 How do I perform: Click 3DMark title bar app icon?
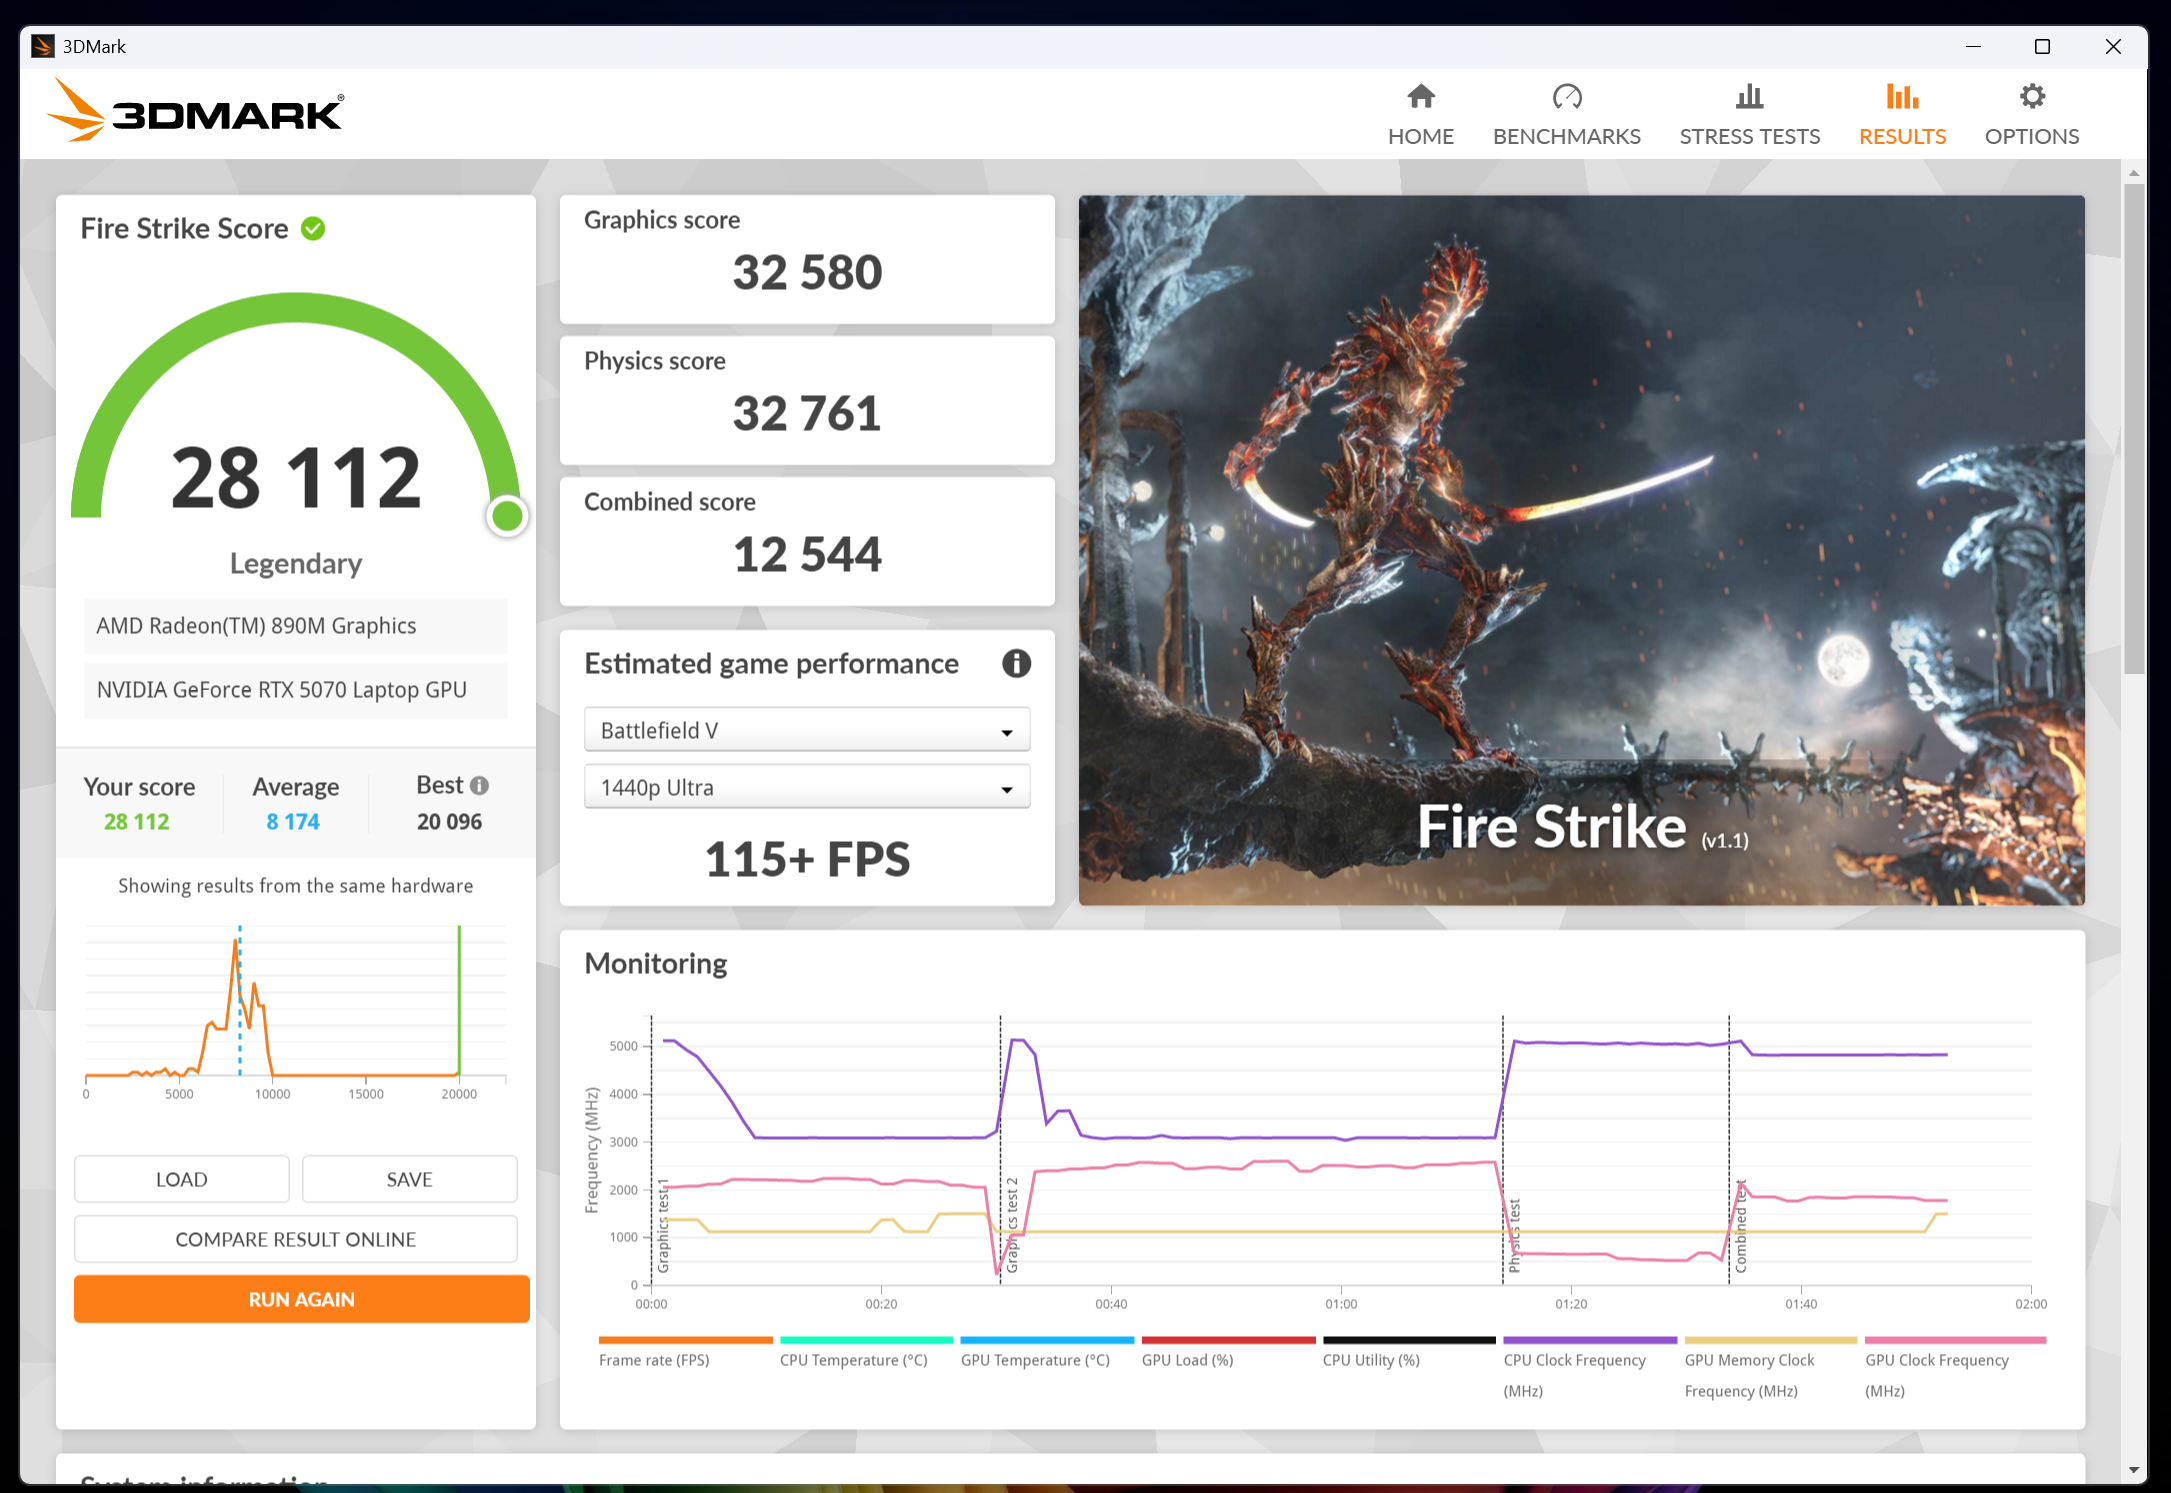point(43,46)
